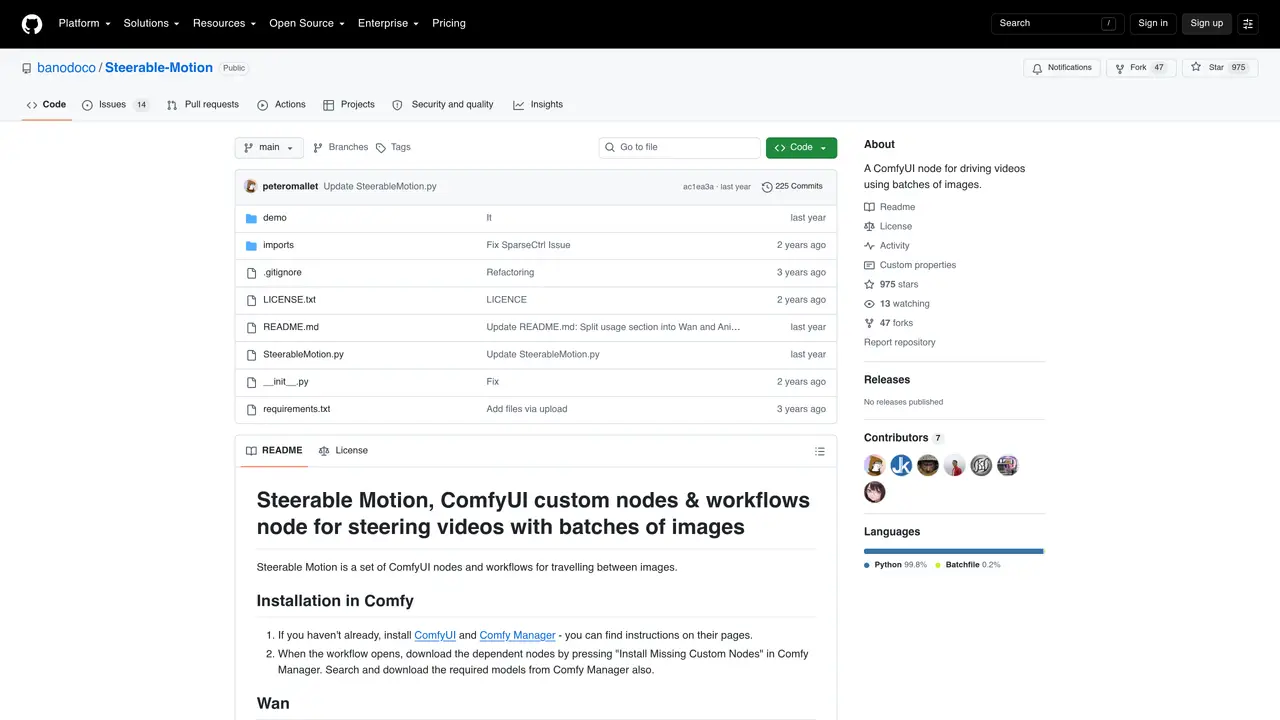Click the peteromallet author name

pos(290,187)
